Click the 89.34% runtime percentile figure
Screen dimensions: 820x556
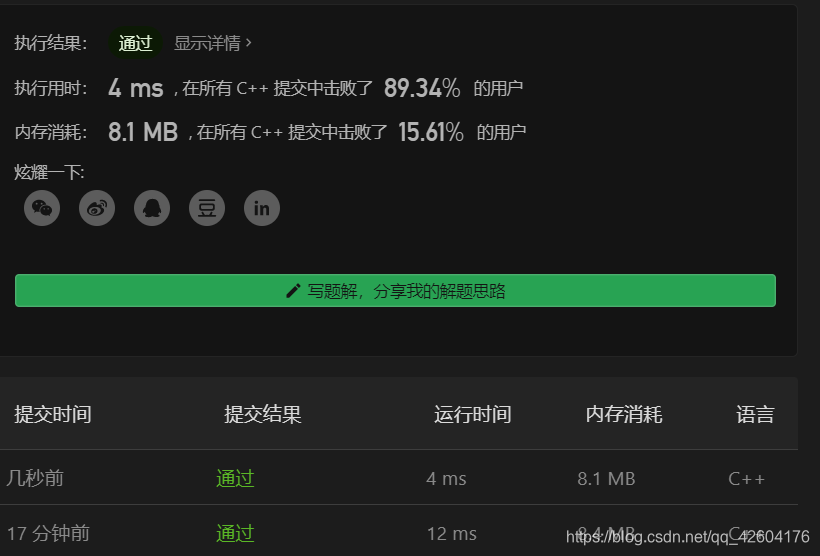422,88
